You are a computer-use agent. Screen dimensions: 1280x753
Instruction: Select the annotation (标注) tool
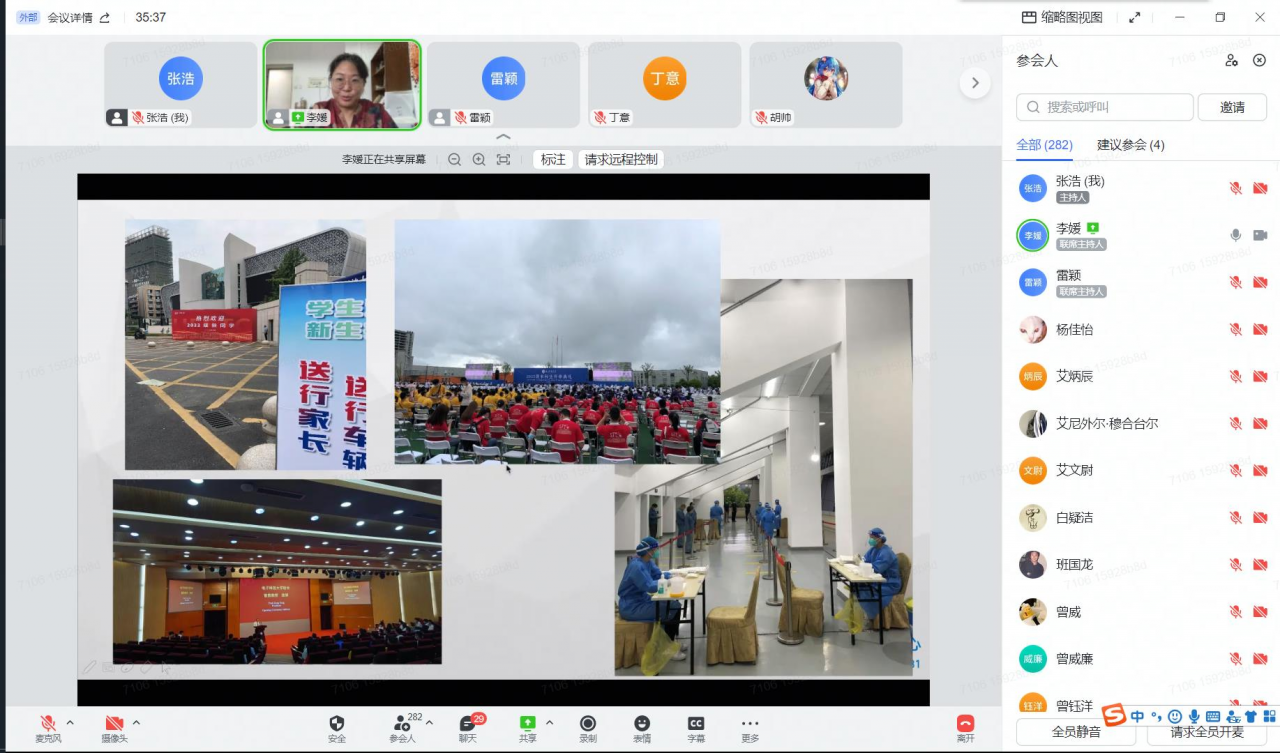click(553, 159)
